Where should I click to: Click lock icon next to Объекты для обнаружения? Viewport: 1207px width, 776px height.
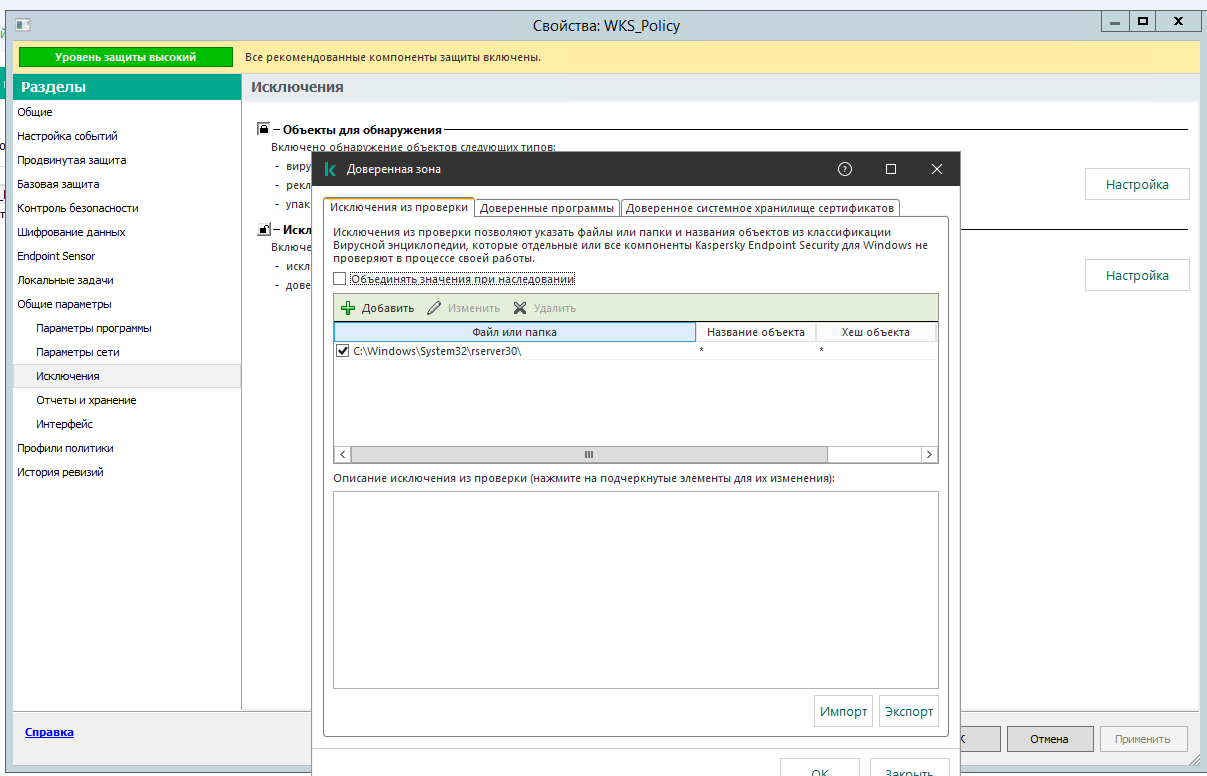tap(264, 129)
